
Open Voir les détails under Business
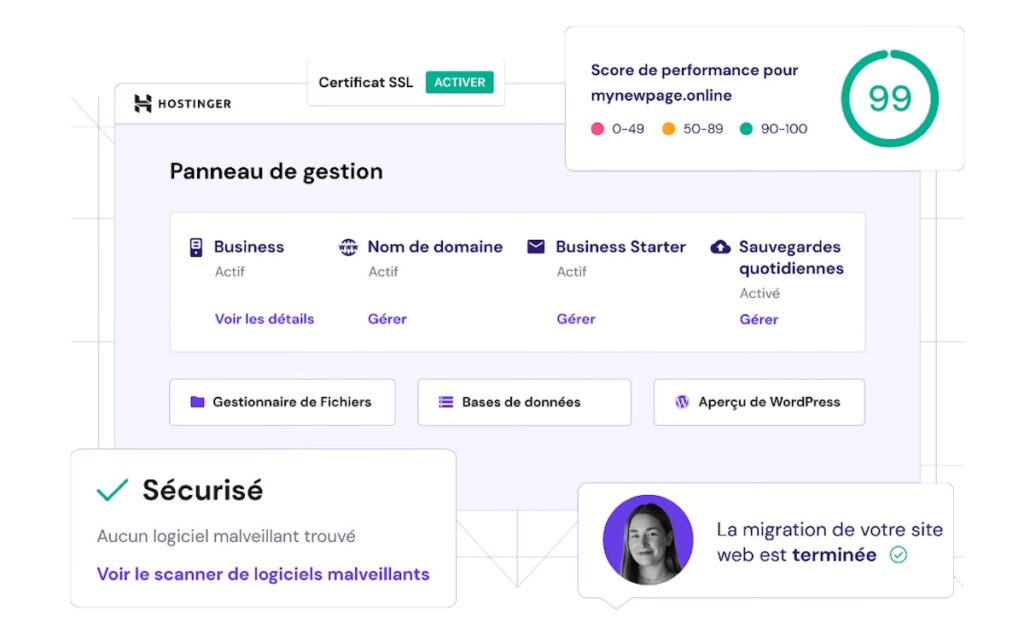[x=263, y=318]
